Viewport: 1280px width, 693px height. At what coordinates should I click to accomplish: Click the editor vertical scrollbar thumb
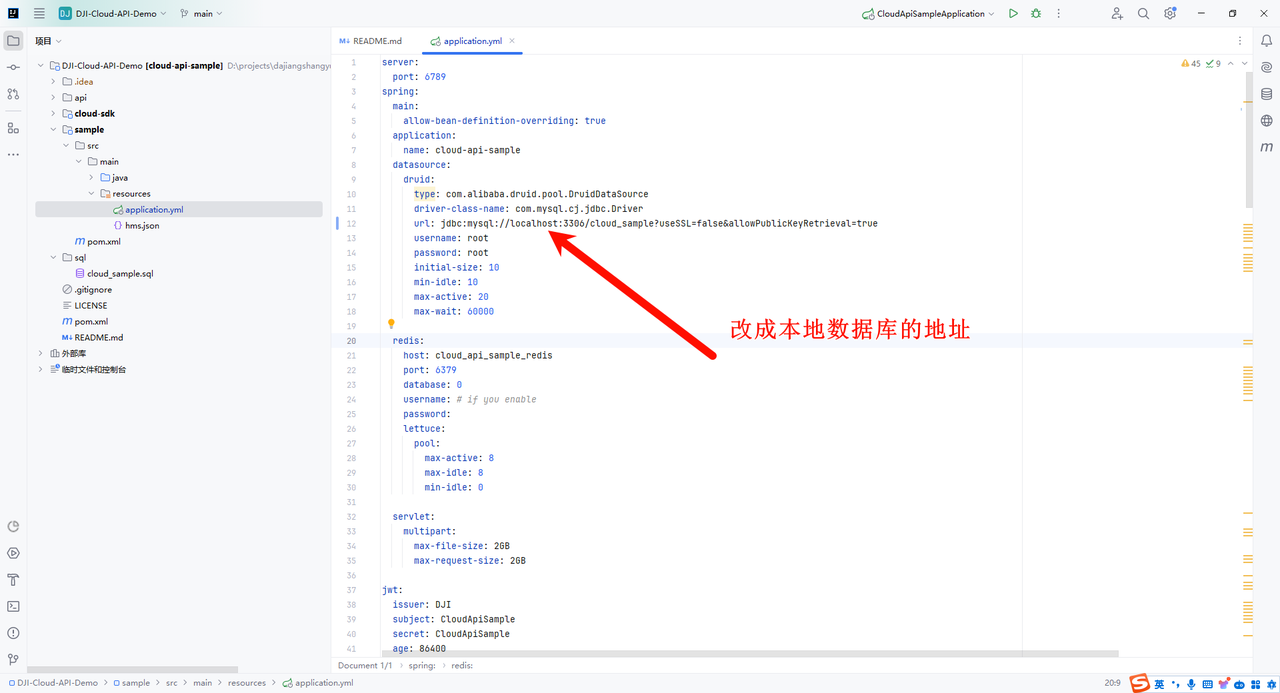click(1249, 140)
